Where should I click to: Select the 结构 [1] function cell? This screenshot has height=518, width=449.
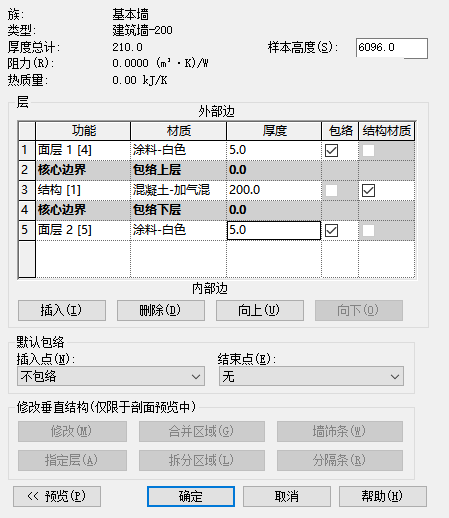coord(83,190)
